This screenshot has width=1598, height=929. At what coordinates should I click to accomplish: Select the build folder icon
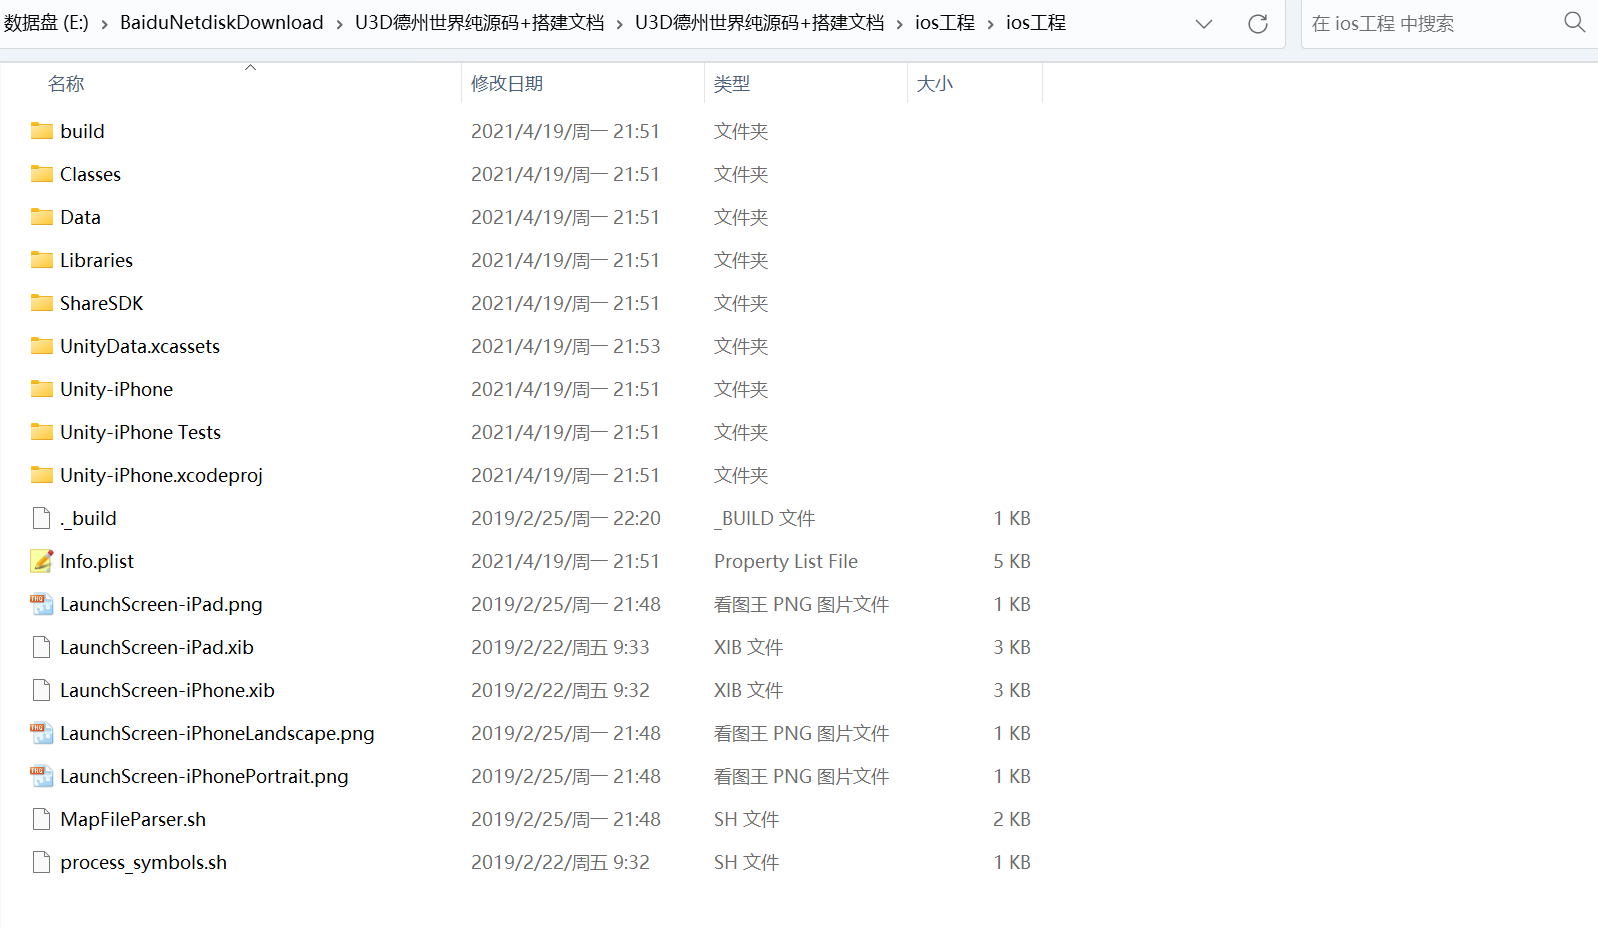42,131
